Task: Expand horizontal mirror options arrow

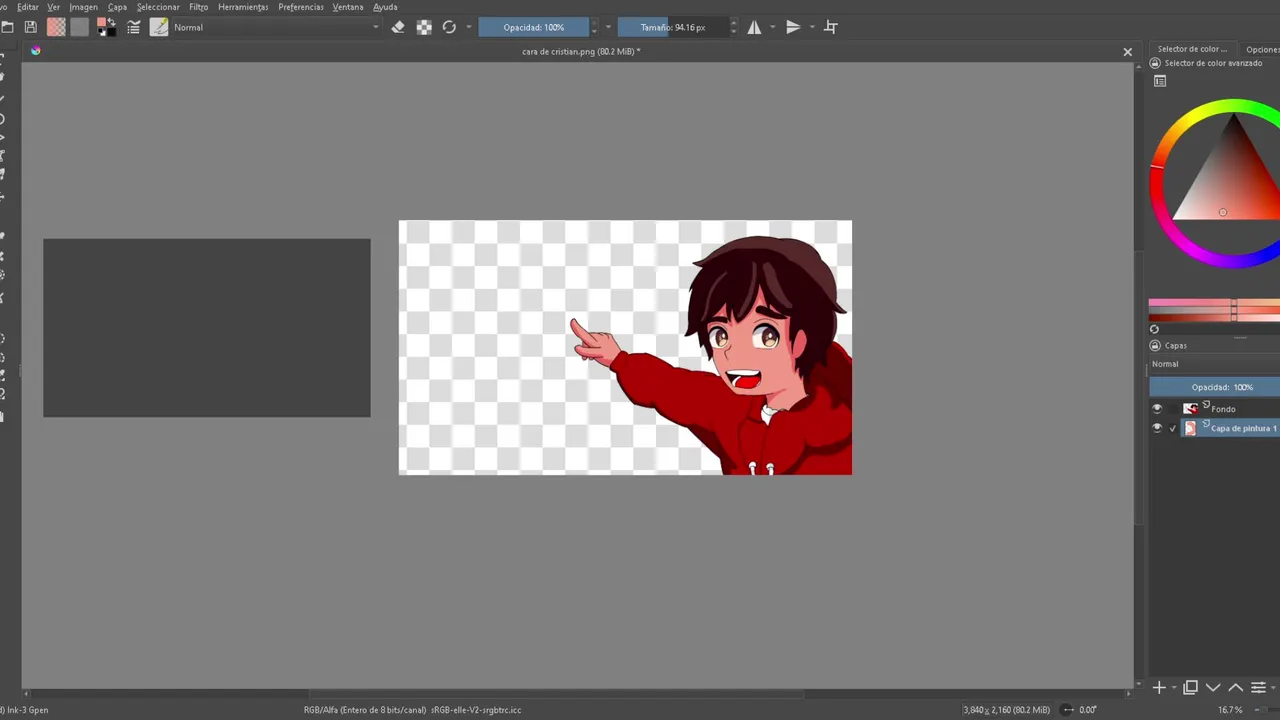Action: 772,27
